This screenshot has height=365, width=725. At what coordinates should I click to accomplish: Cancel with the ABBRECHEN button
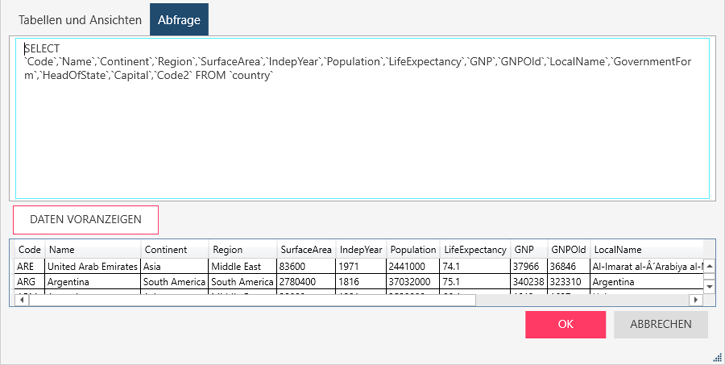[x=661, y=324]
